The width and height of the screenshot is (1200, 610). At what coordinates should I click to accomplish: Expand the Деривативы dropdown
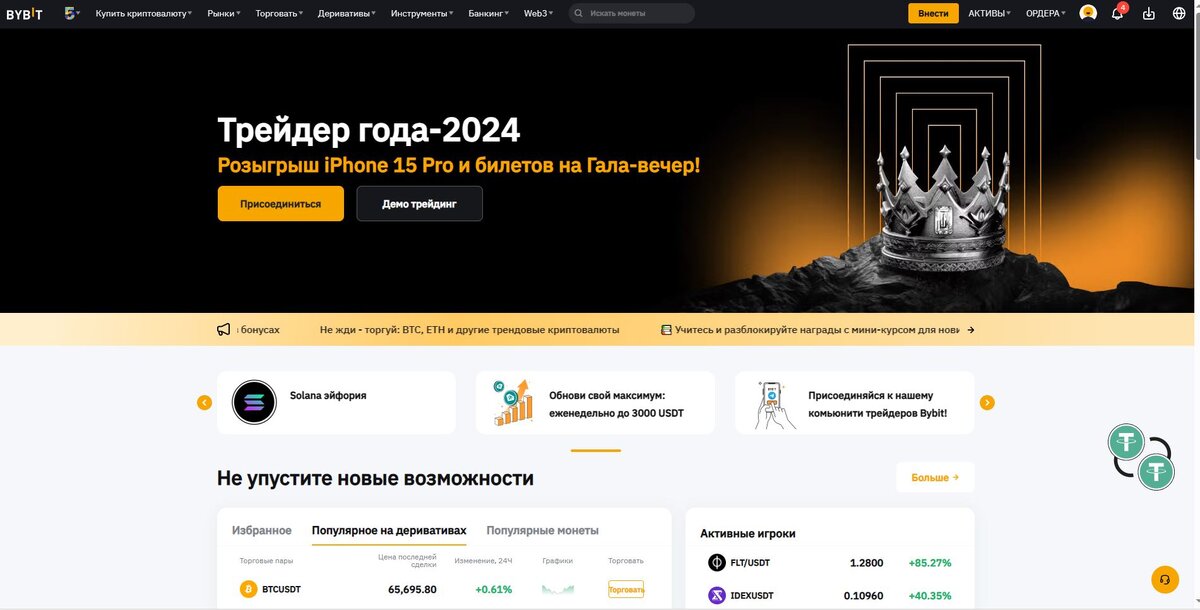coord(347,13)
